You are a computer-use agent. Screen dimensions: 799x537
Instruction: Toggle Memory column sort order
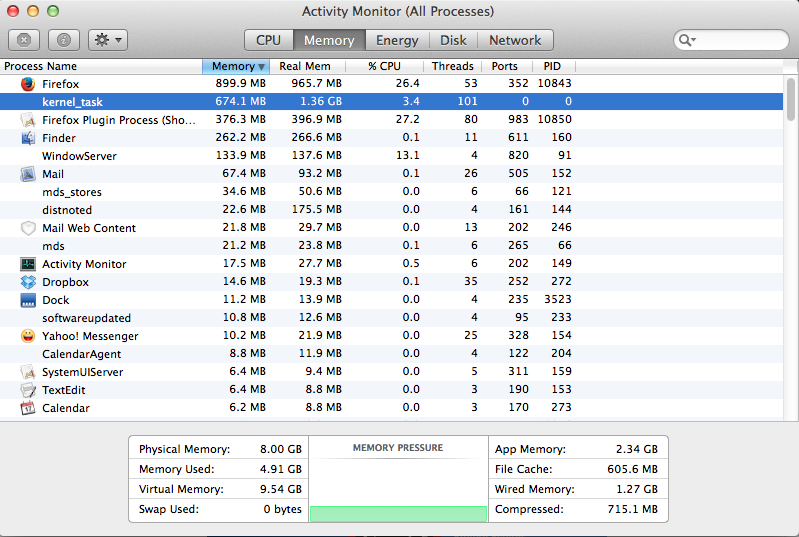pos(236,66)
